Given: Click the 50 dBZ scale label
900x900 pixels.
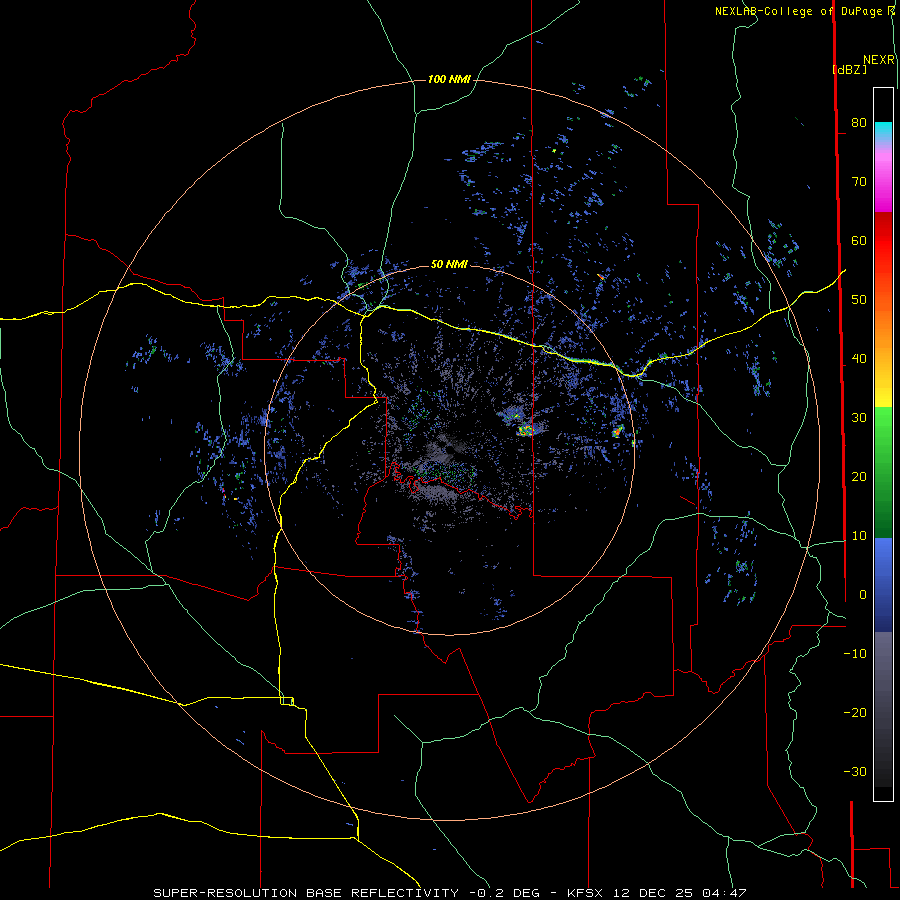Looking at the screenshot, I should pos(859,300).
